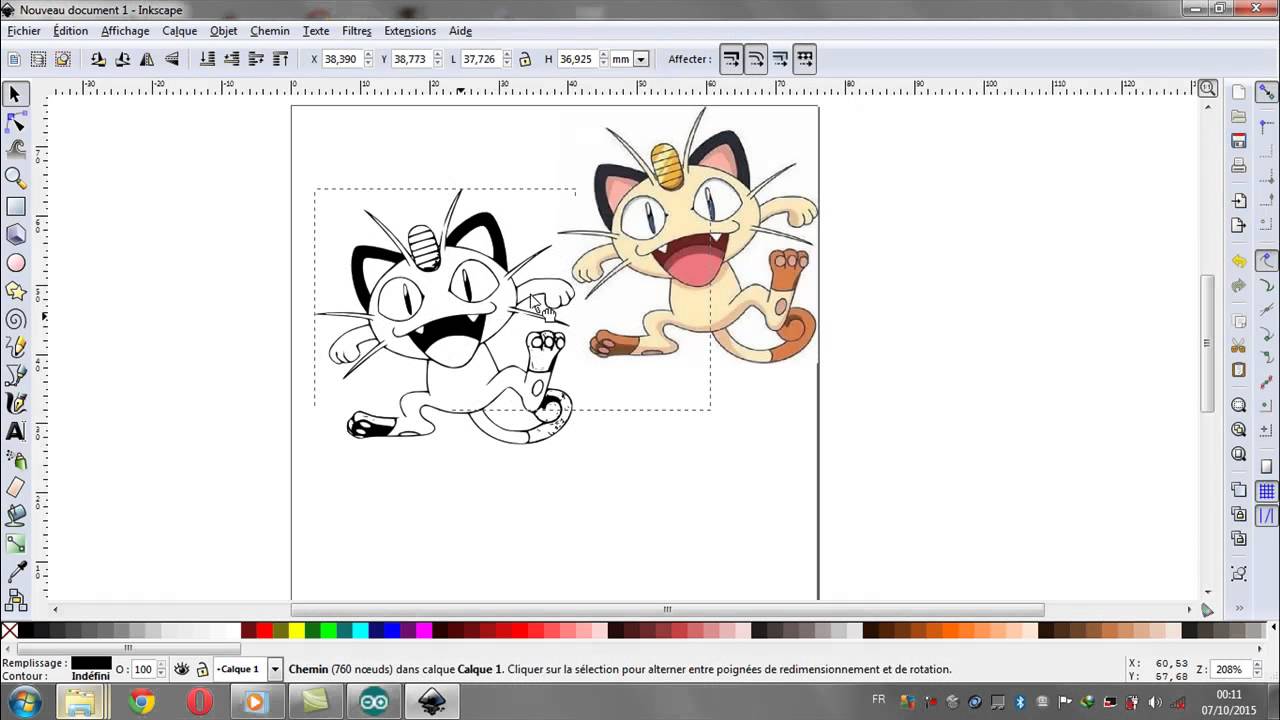Screen dimensions: 1280x720
Task: Select the 3D box tool
Action: 15,234
